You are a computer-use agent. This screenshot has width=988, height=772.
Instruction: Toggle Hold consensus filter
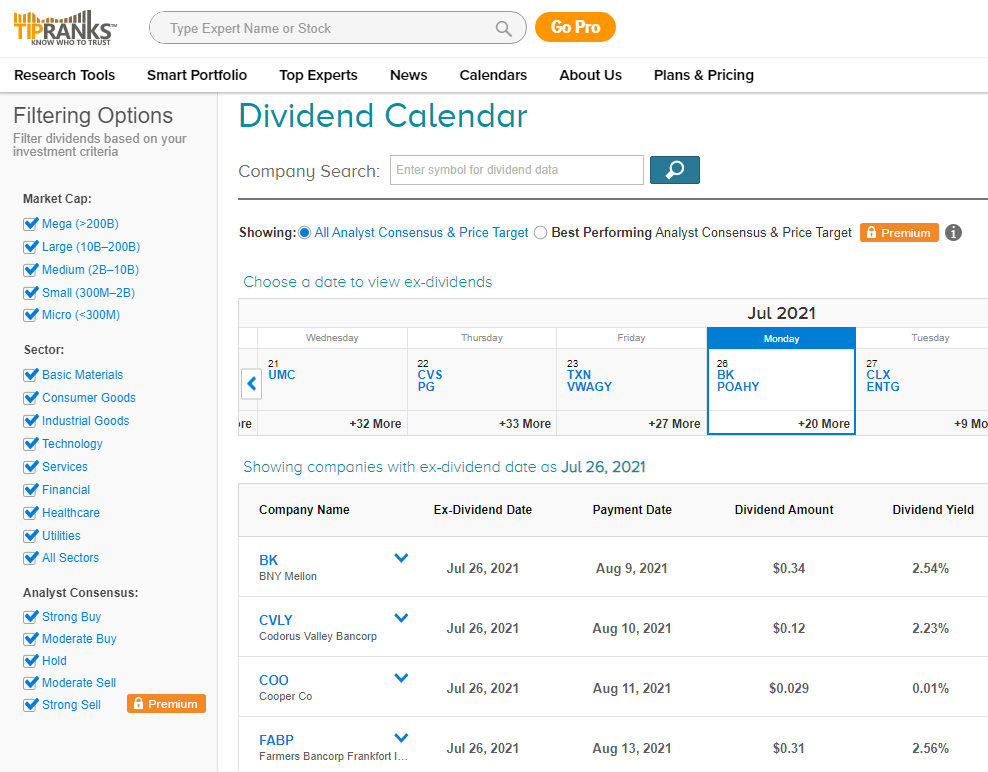pos(30,660)
